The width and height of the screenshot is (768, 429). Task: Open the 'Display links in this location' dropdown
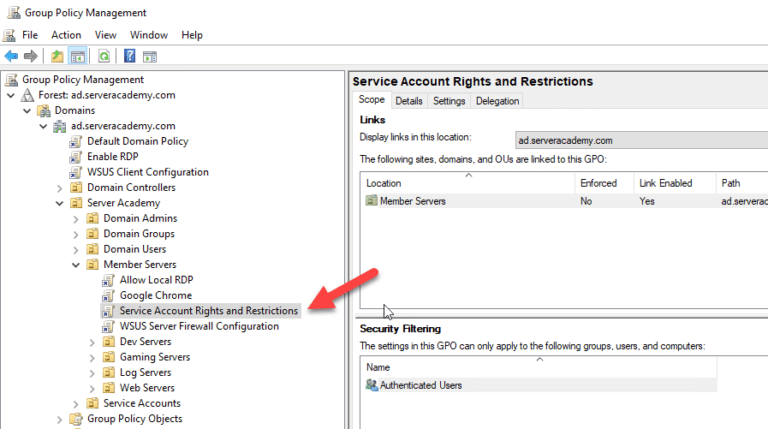[x=640, y=139]
